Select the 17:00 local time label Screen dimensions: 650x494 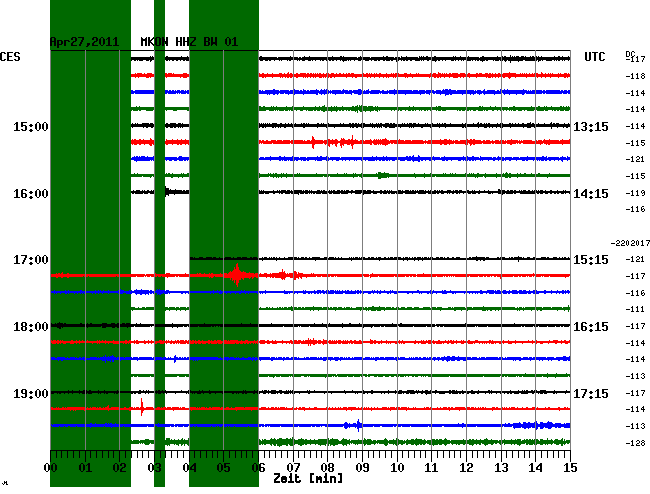[31, 260]
